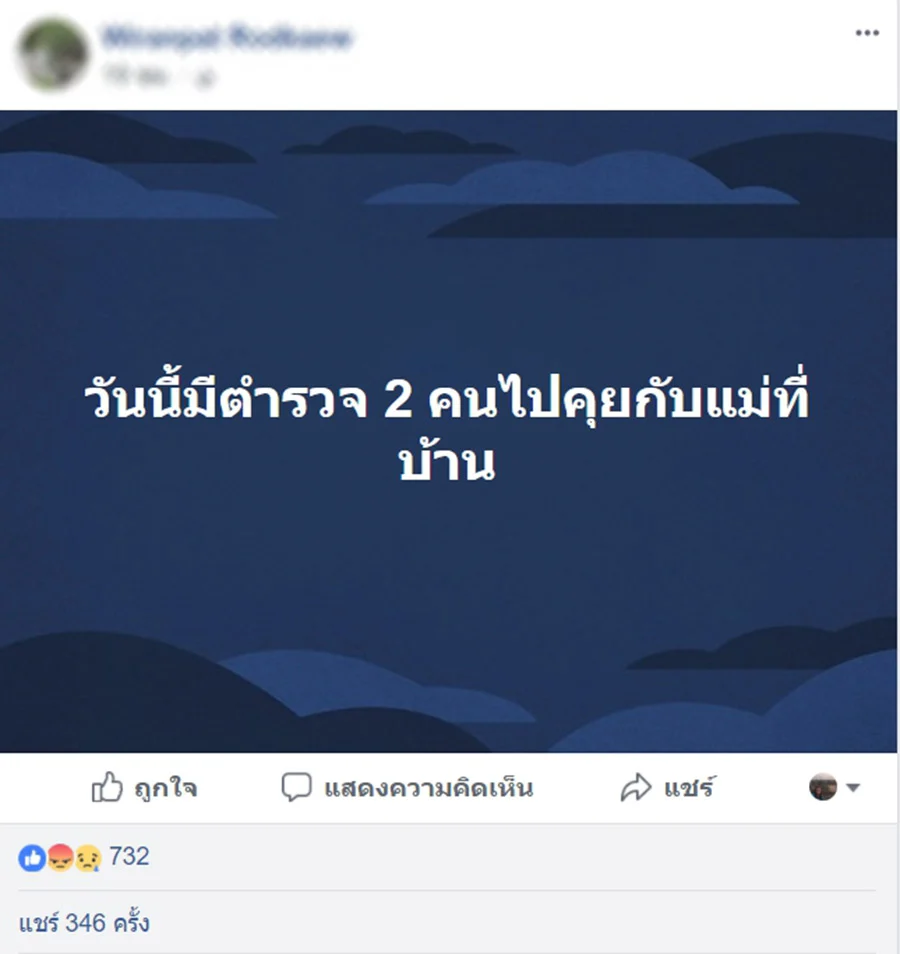Expand the post-as identity dropdown arrow
The image size is (900, 954).
tap(853, 788)
